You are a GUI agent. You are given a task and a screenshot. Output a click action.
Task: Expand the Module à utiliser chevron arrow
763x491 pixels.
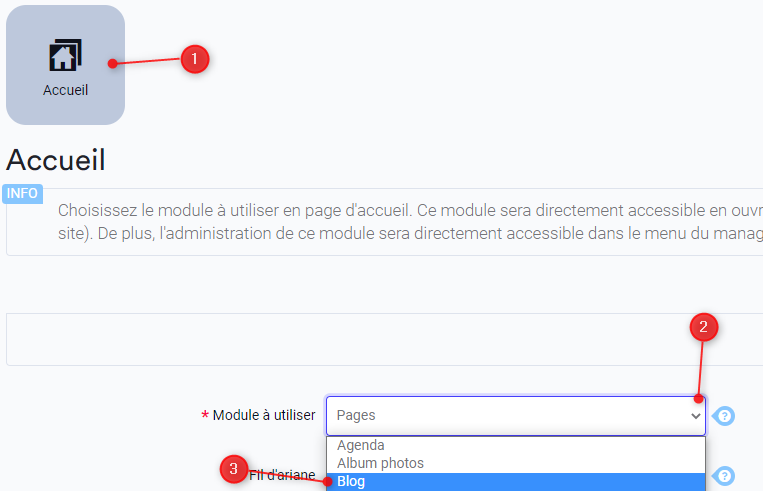tap(695, 416)
